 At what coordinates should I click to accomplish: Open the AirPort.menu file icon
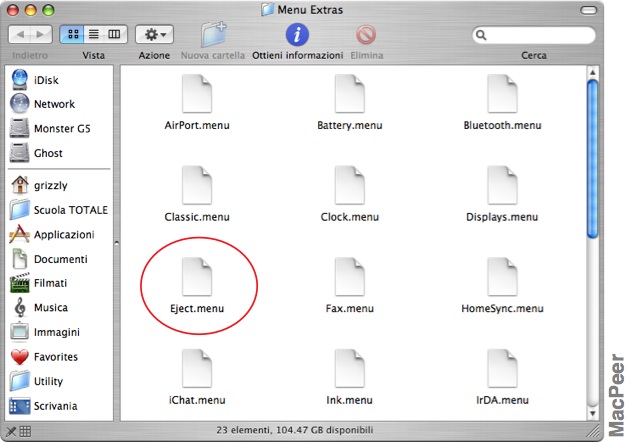pos(197,94)
